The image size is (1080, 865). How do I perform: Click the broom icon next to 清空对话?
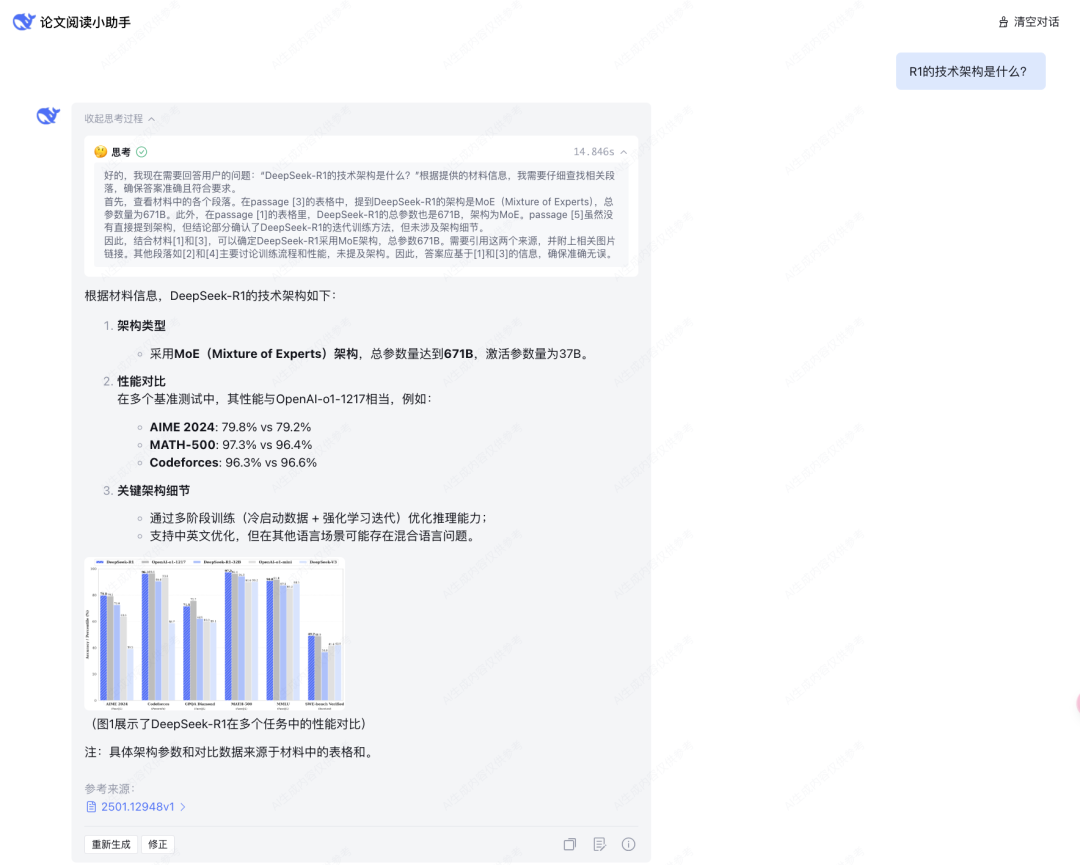(x=1002, y=21)
